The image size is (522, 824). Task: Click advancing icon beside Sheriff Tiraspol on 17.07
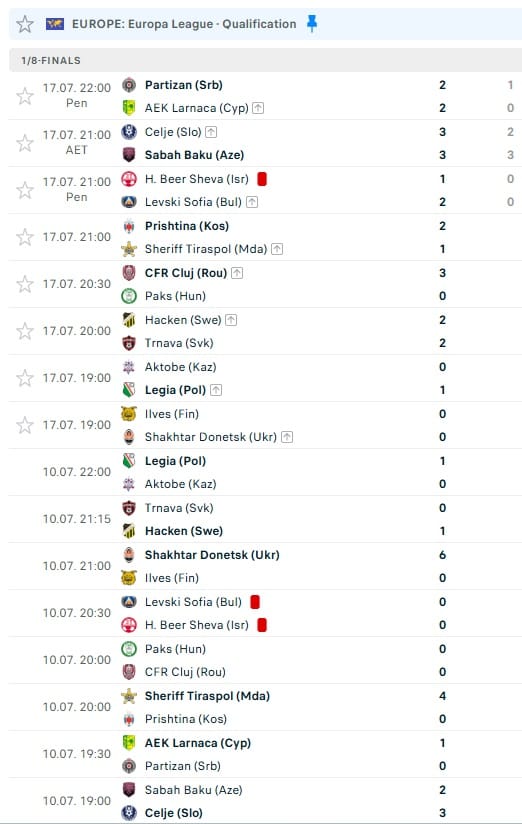[277, 249]
